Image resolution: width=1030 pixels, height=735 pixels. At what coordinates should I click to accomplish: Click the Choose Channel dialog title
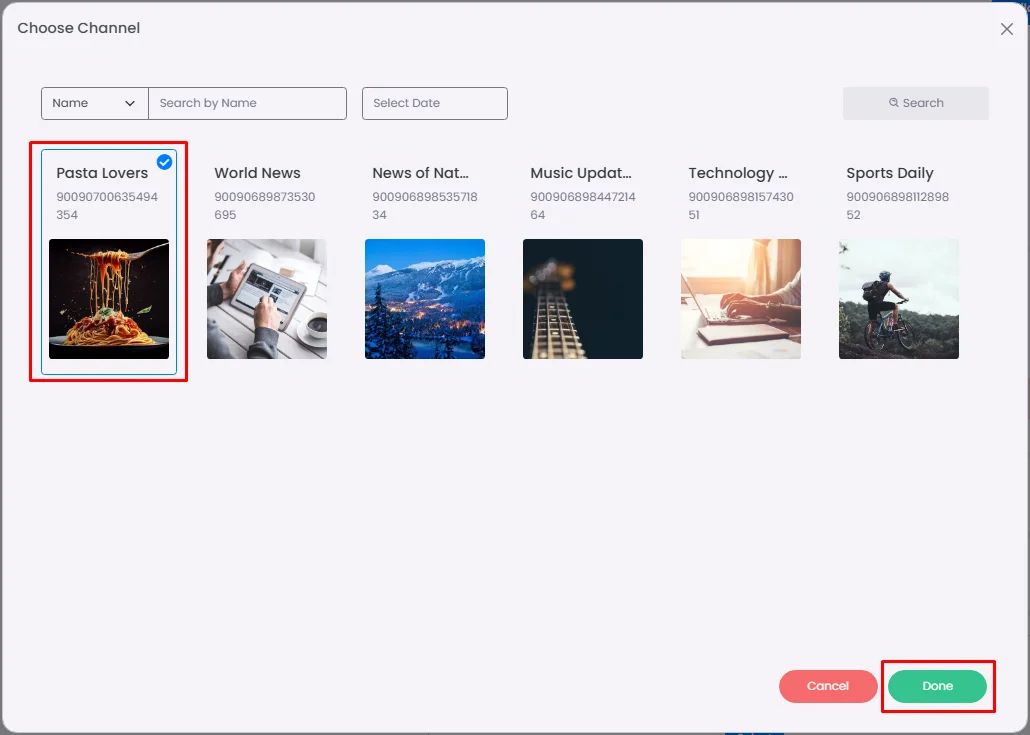click(79, 28)
